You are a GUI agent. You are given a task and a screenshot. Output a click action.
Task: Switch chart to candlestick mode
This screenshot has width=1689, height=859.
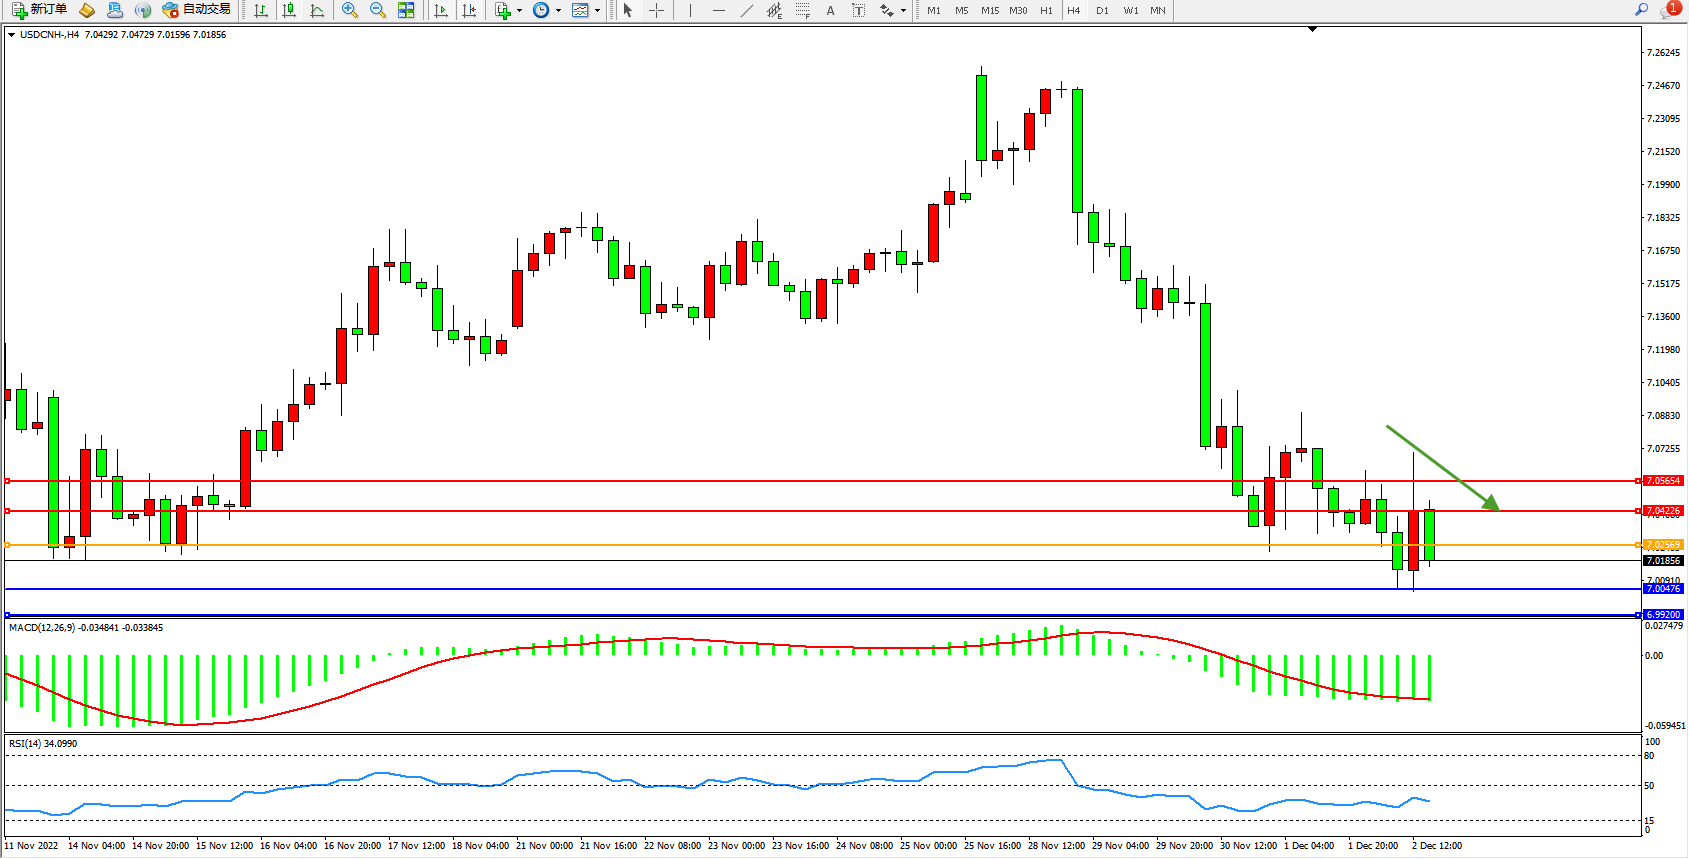289,10
